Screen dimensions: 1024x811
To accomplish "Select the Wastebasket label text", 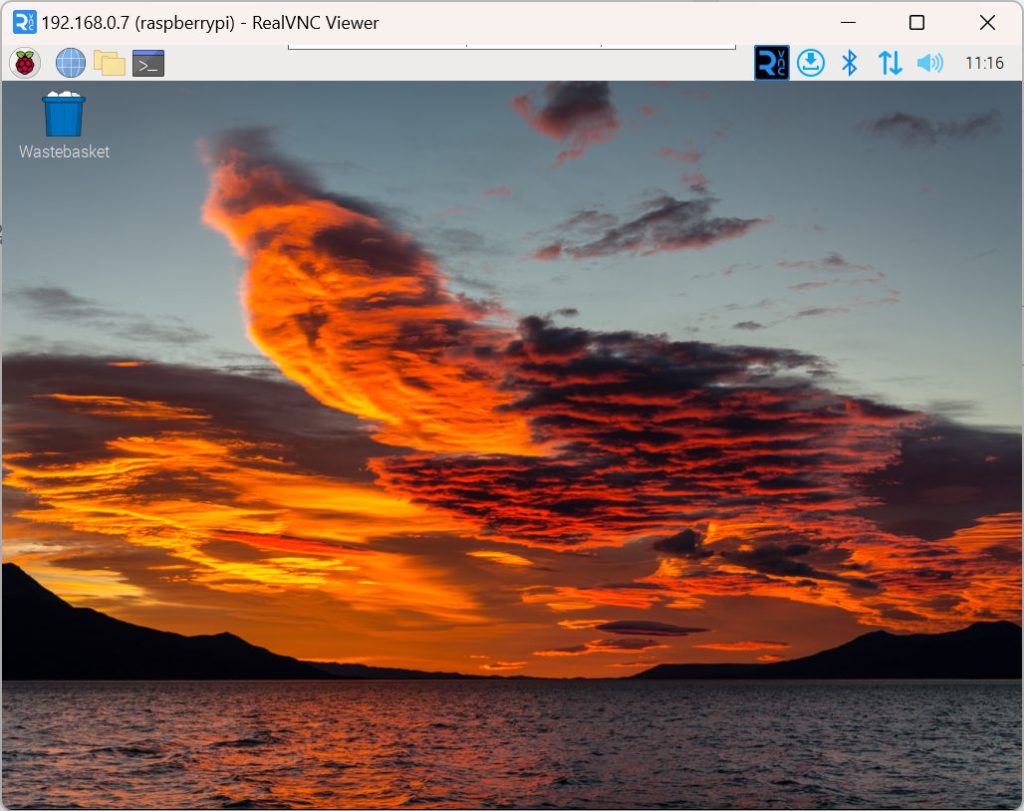I will [x=64, y=151].
